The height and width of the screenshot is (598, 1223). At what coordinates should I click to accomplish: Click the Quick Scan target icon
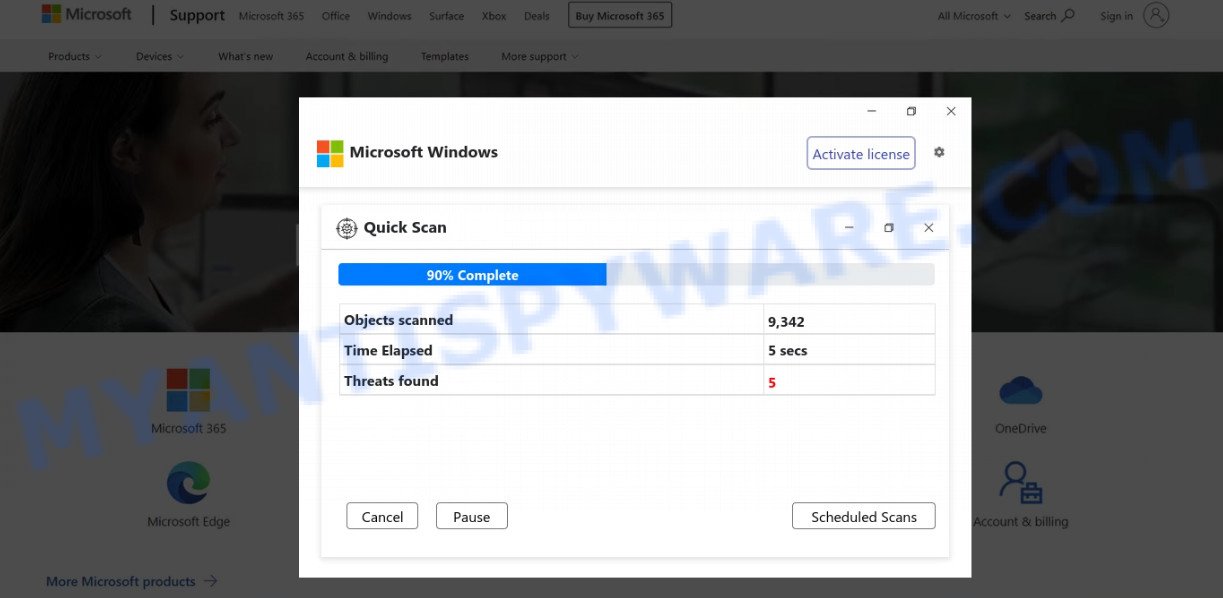click(x=346, y=228)
